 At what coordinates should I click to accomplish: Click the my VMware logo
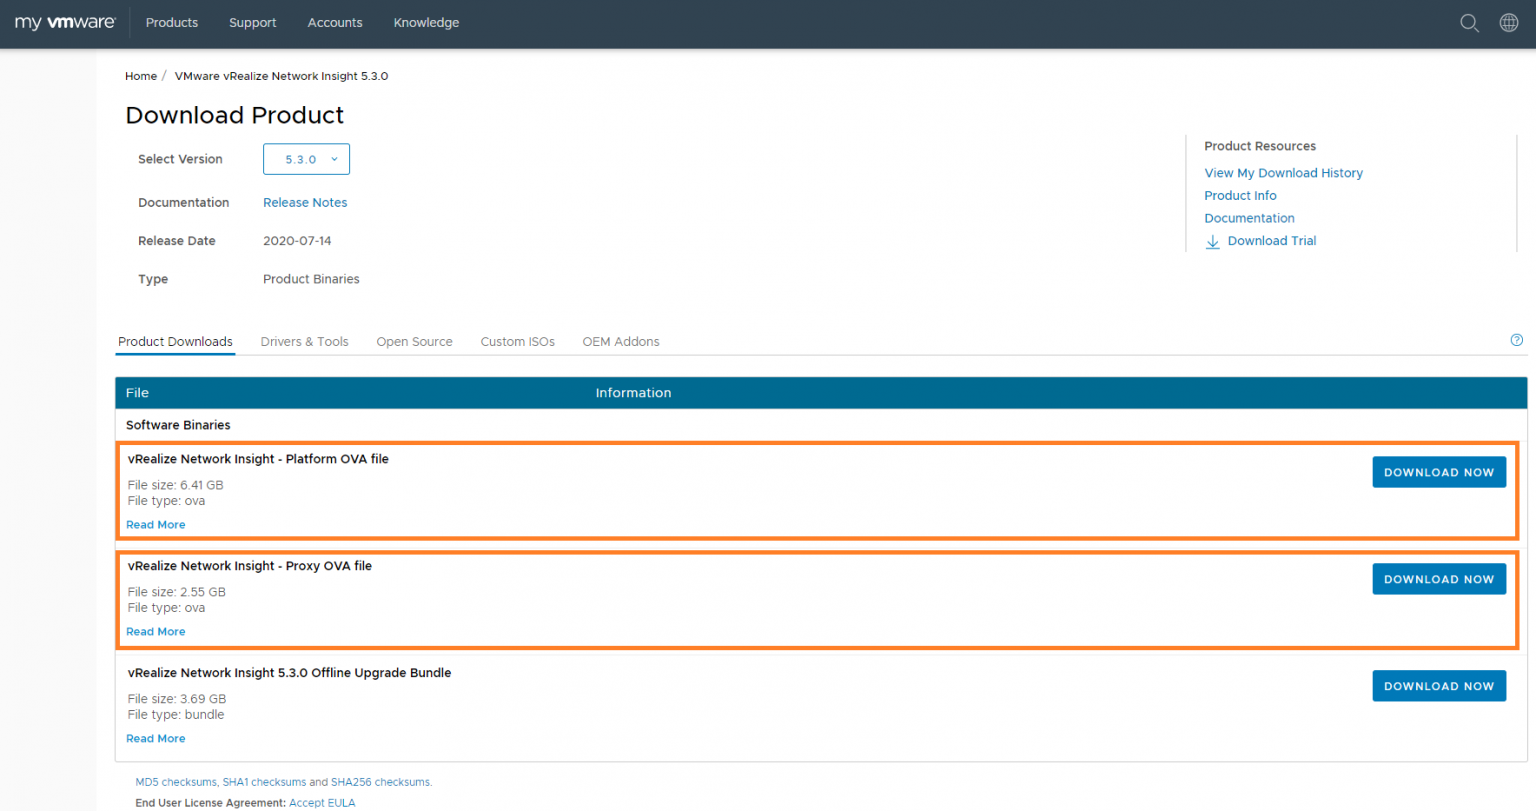tap(64, 21)
